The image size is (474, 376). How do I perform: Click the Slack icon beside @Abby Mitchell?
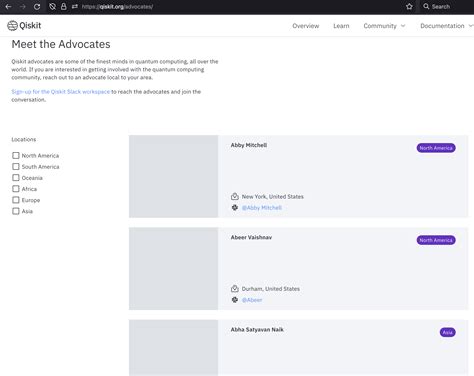pos(235,207)
